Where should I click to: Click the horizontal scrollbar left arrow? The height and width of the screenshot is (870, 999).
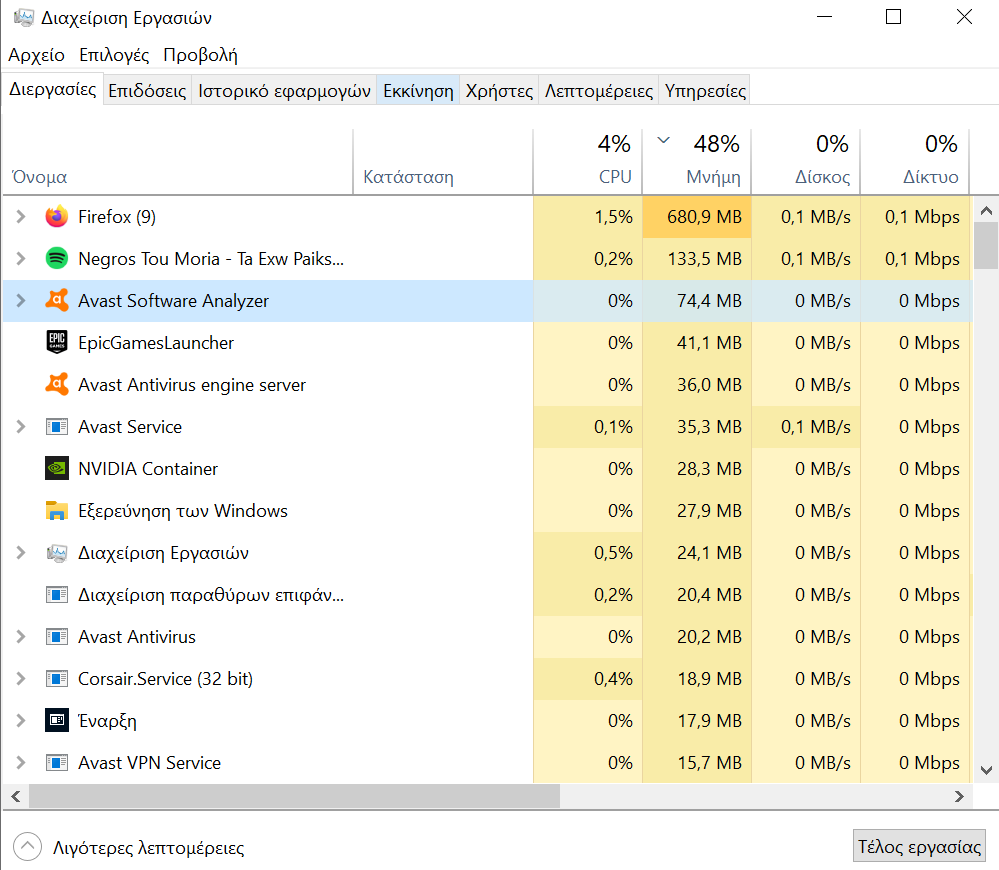click(x=16, y=796)
